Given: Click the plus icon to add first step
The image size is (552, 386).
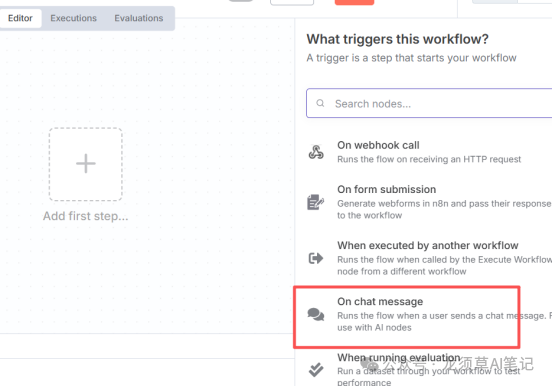Looking at the screenshot, I should (86, 164).
